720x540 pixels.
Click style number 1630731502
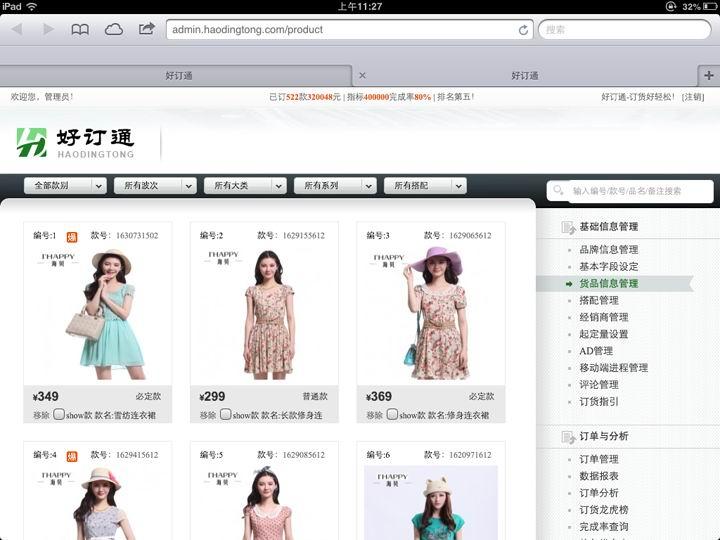(137, 236)
